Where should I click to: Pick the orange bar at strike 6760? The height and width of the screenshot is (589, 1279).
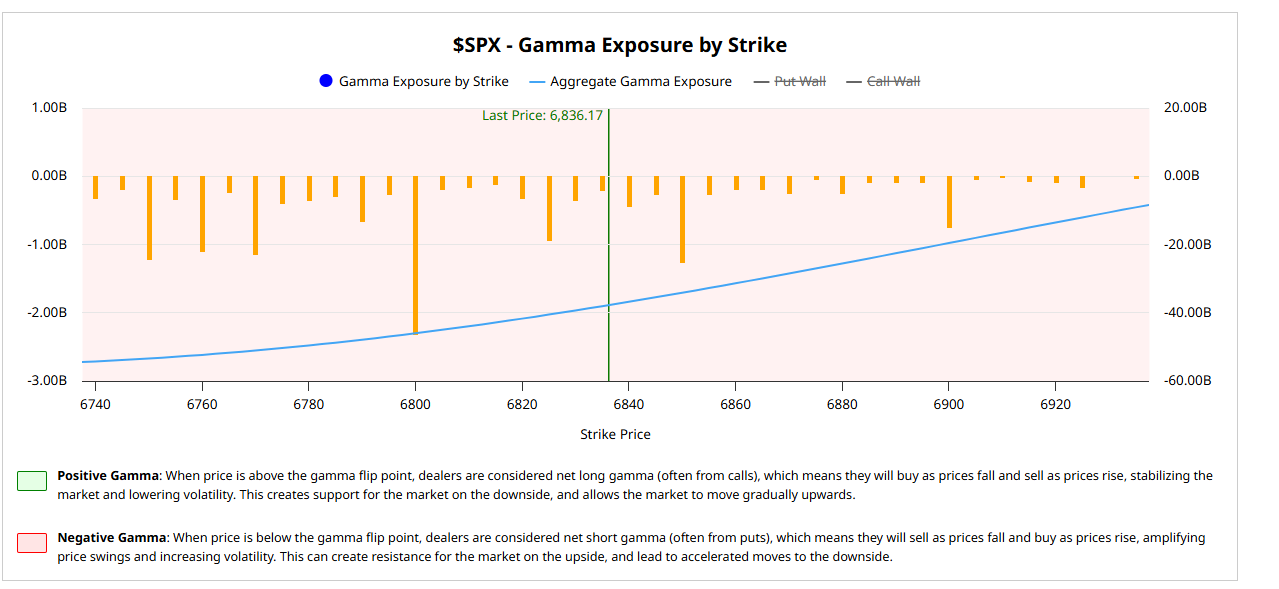(202, 214)
